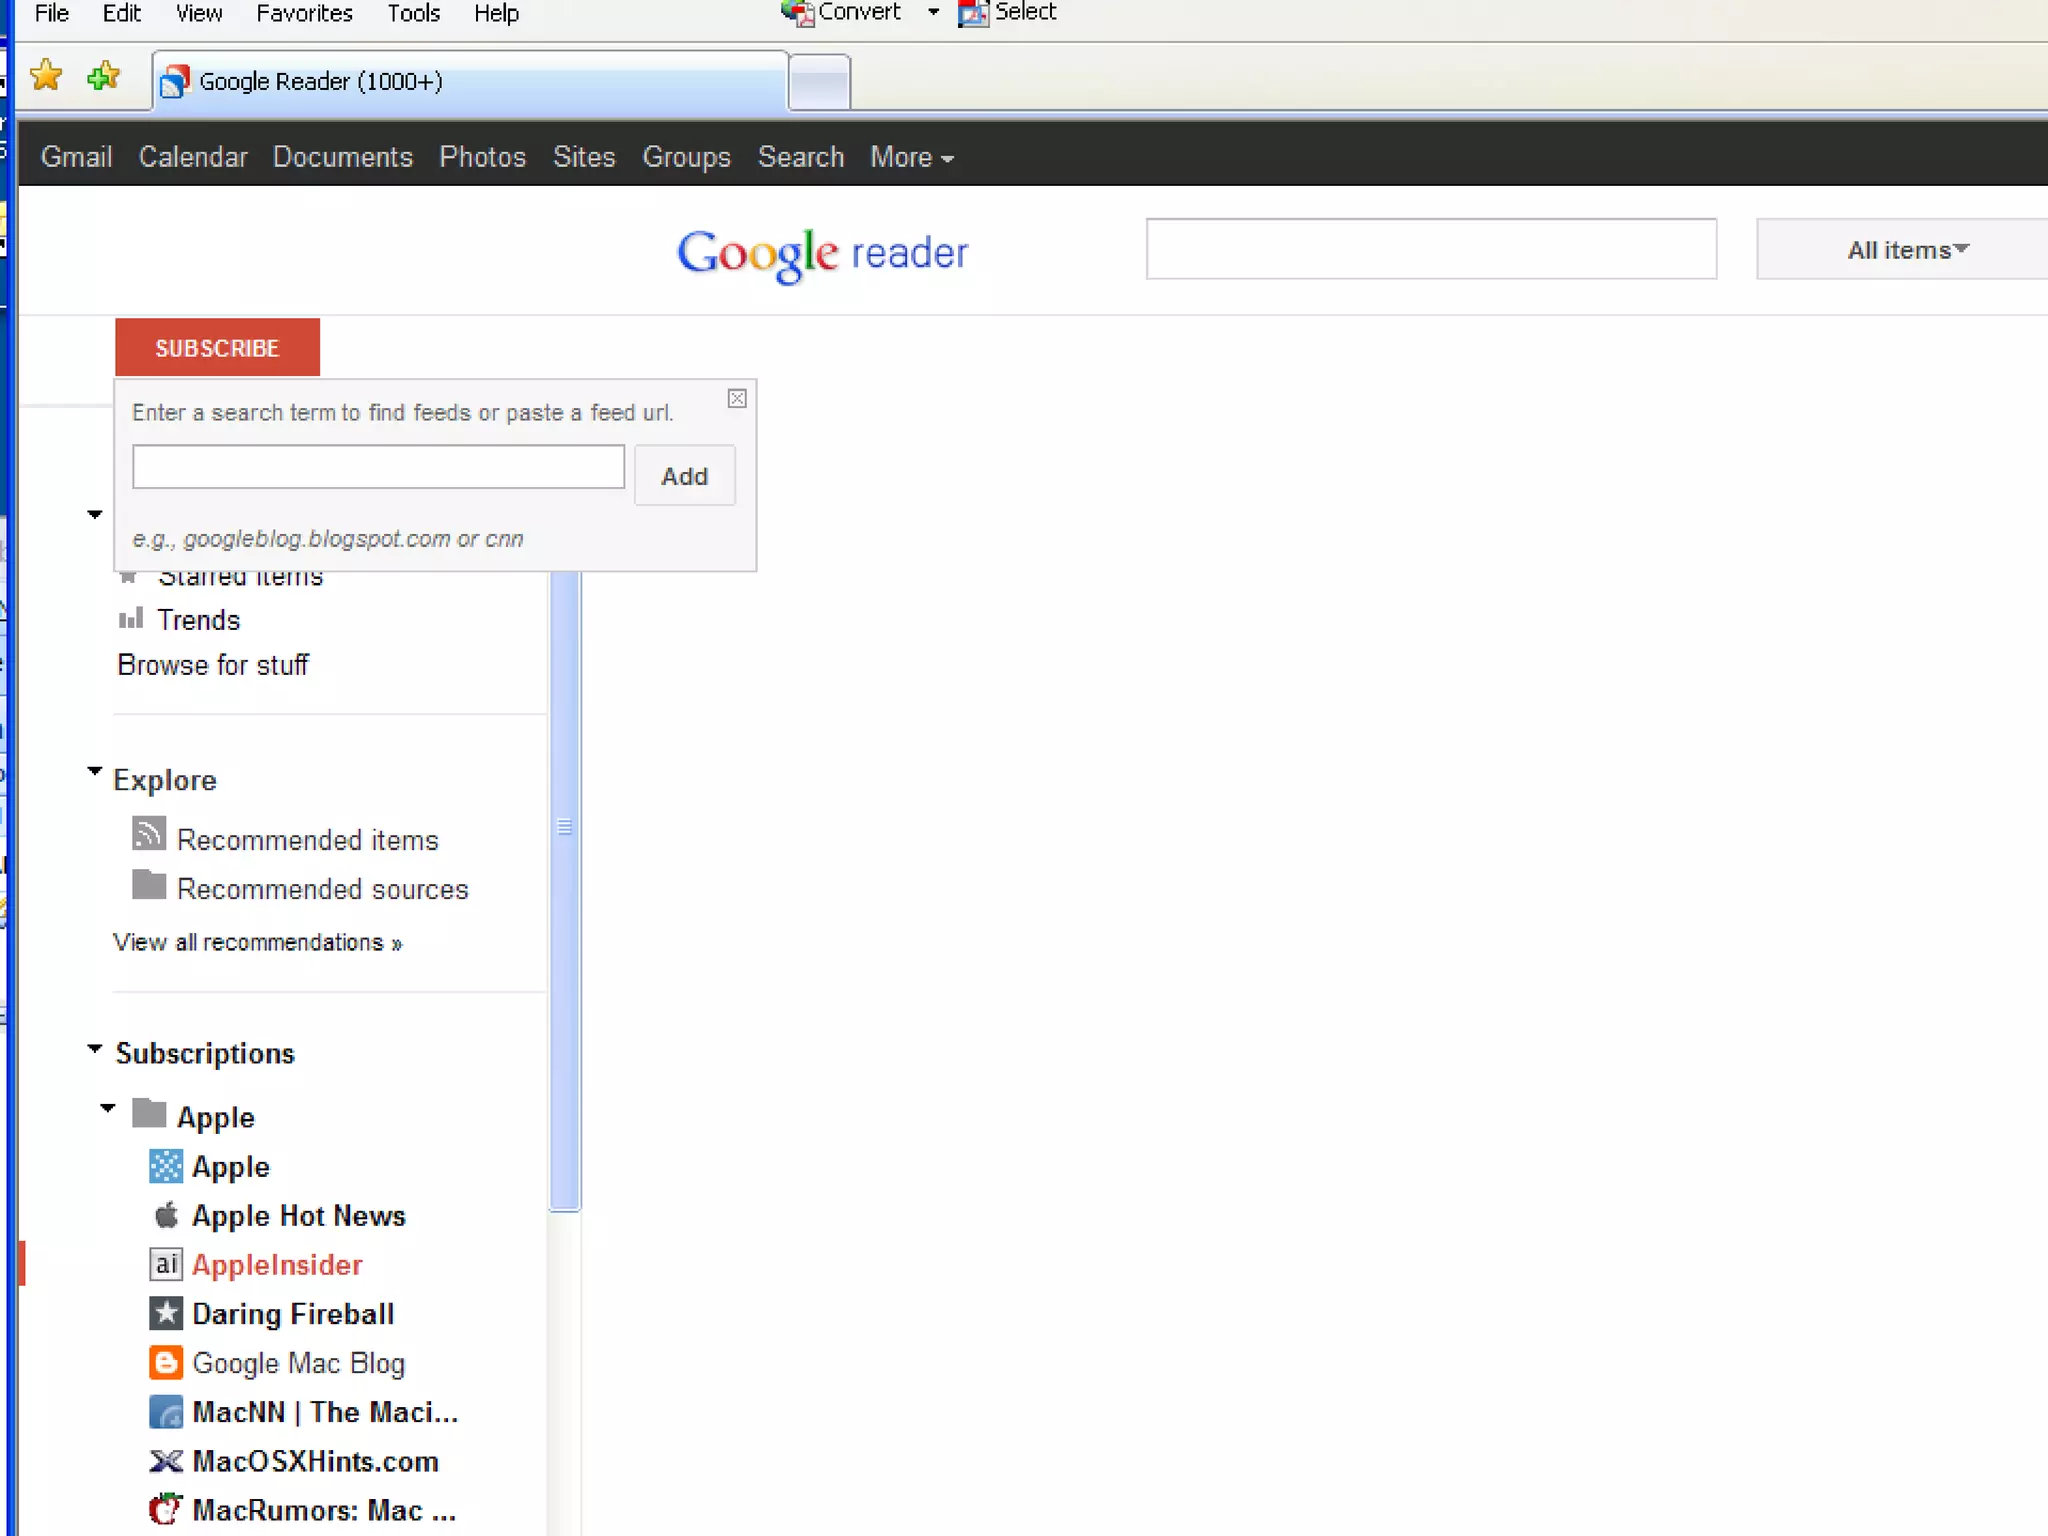This screenshot has width=2048, height=1536.
Task: Click the Recommended items feed icon
Action: tap(149, 835)
